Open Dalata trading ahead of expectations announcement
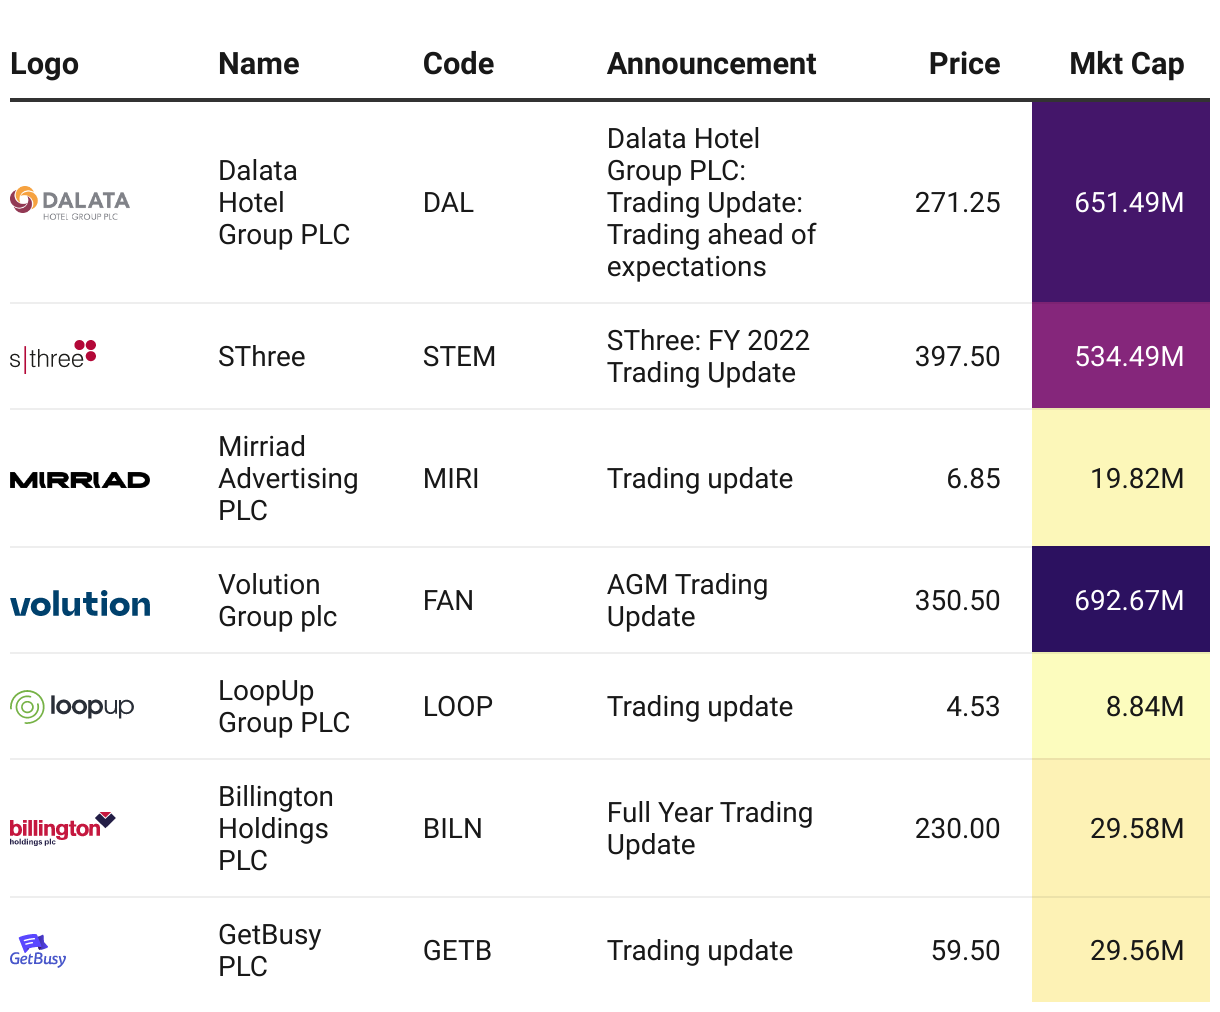Screen dimensions: 1220x1012 pos(711,203)
